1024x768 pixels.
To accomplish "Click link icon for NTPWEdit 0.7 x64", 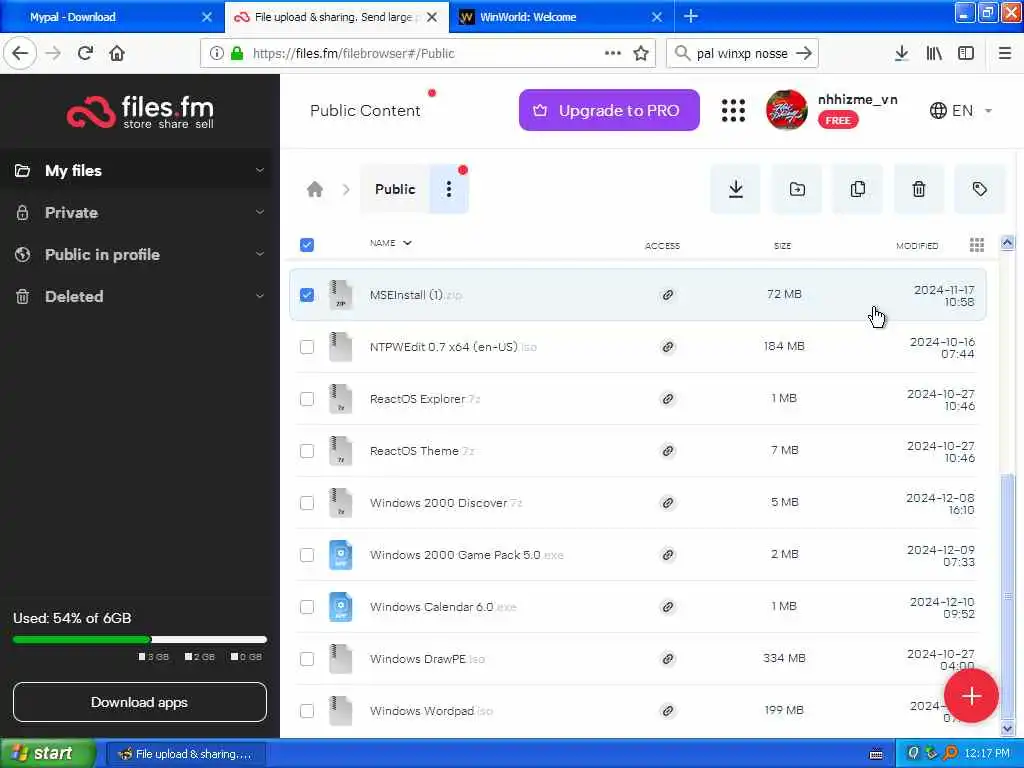I will coord(667,347).
